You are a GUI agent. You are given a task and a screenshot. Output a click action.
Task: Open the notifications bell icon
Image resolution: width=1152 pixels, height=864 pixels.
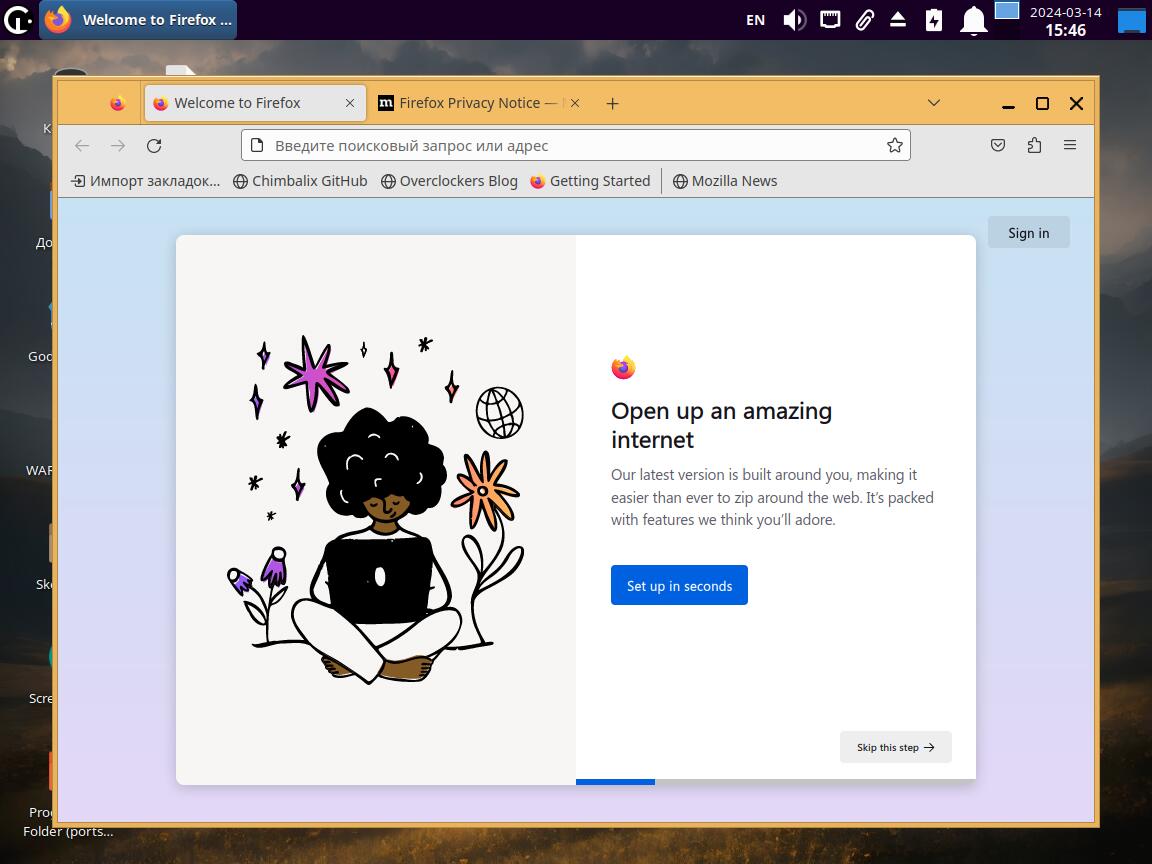pyautogui.click(x=973, y=20)
